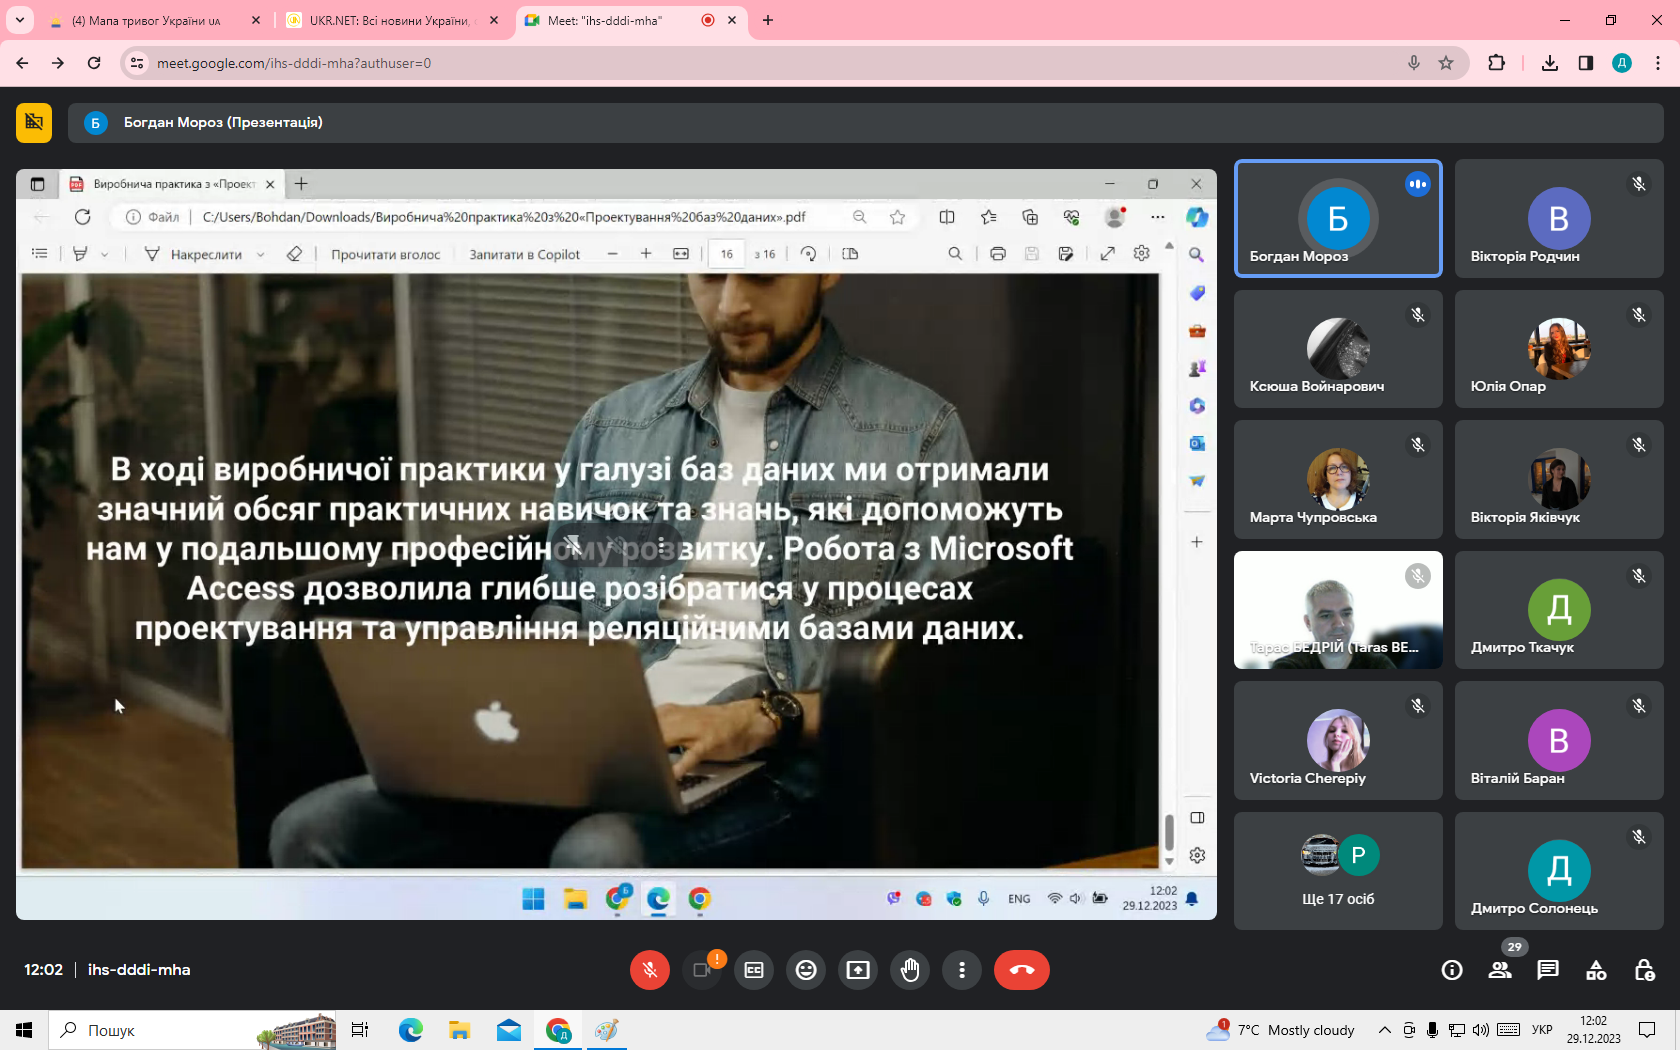Open host controls lock icon
Screen dimensions: 1680x1050
tap(1644, 970)
